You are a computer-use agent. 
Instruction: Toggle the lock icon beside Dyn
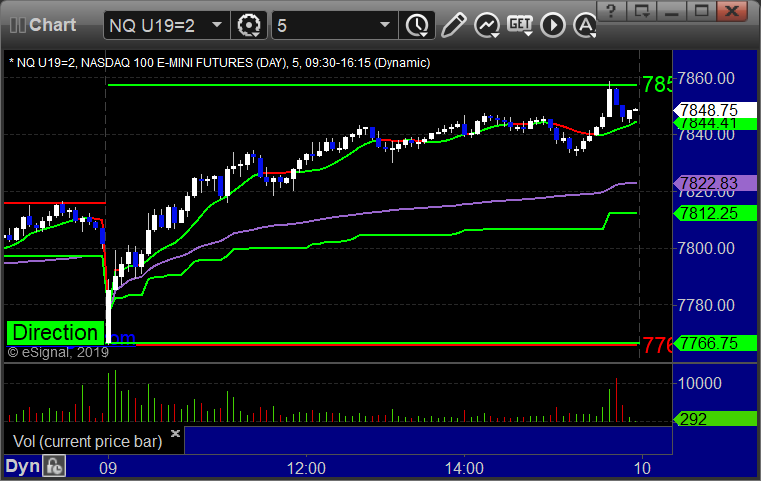(x=54, y=466)
